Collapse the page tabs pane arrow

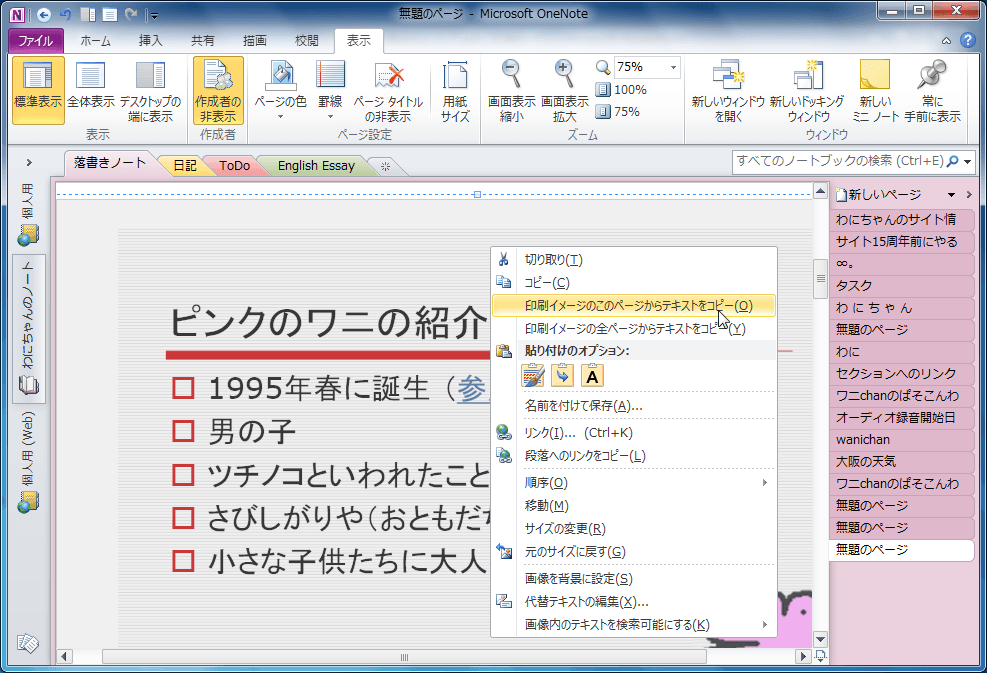[x=969, y=195]
